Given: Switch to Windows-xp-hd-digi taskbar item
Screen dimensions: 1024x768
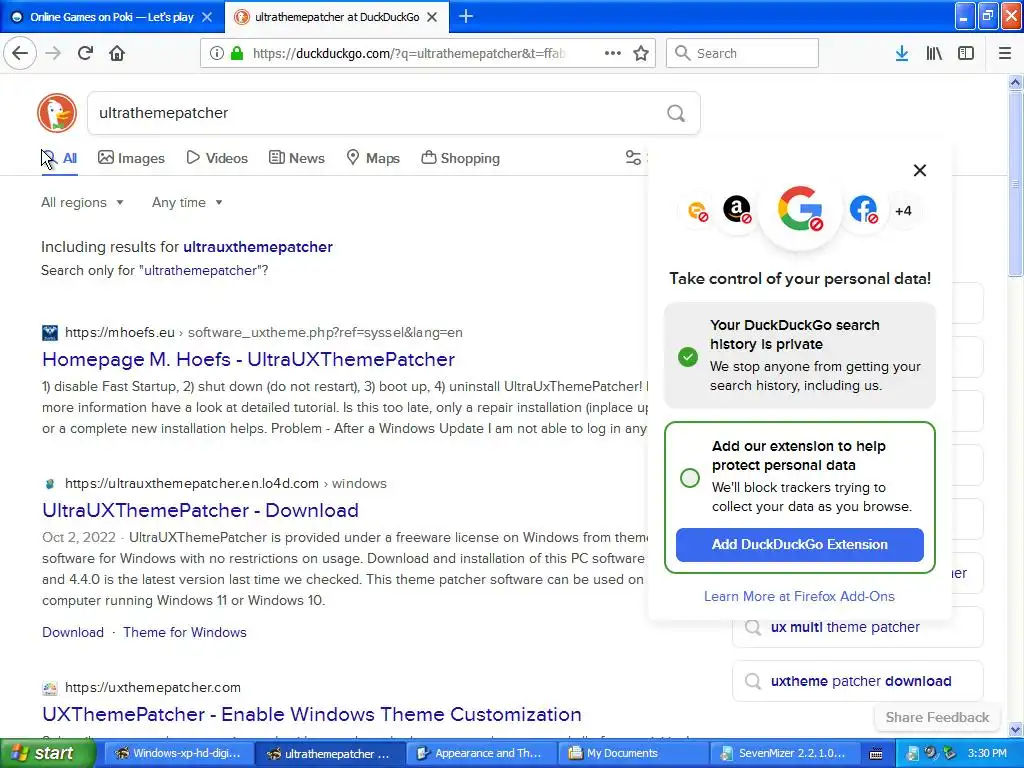Looking at the screenshot, I should (x=178, y=753).
